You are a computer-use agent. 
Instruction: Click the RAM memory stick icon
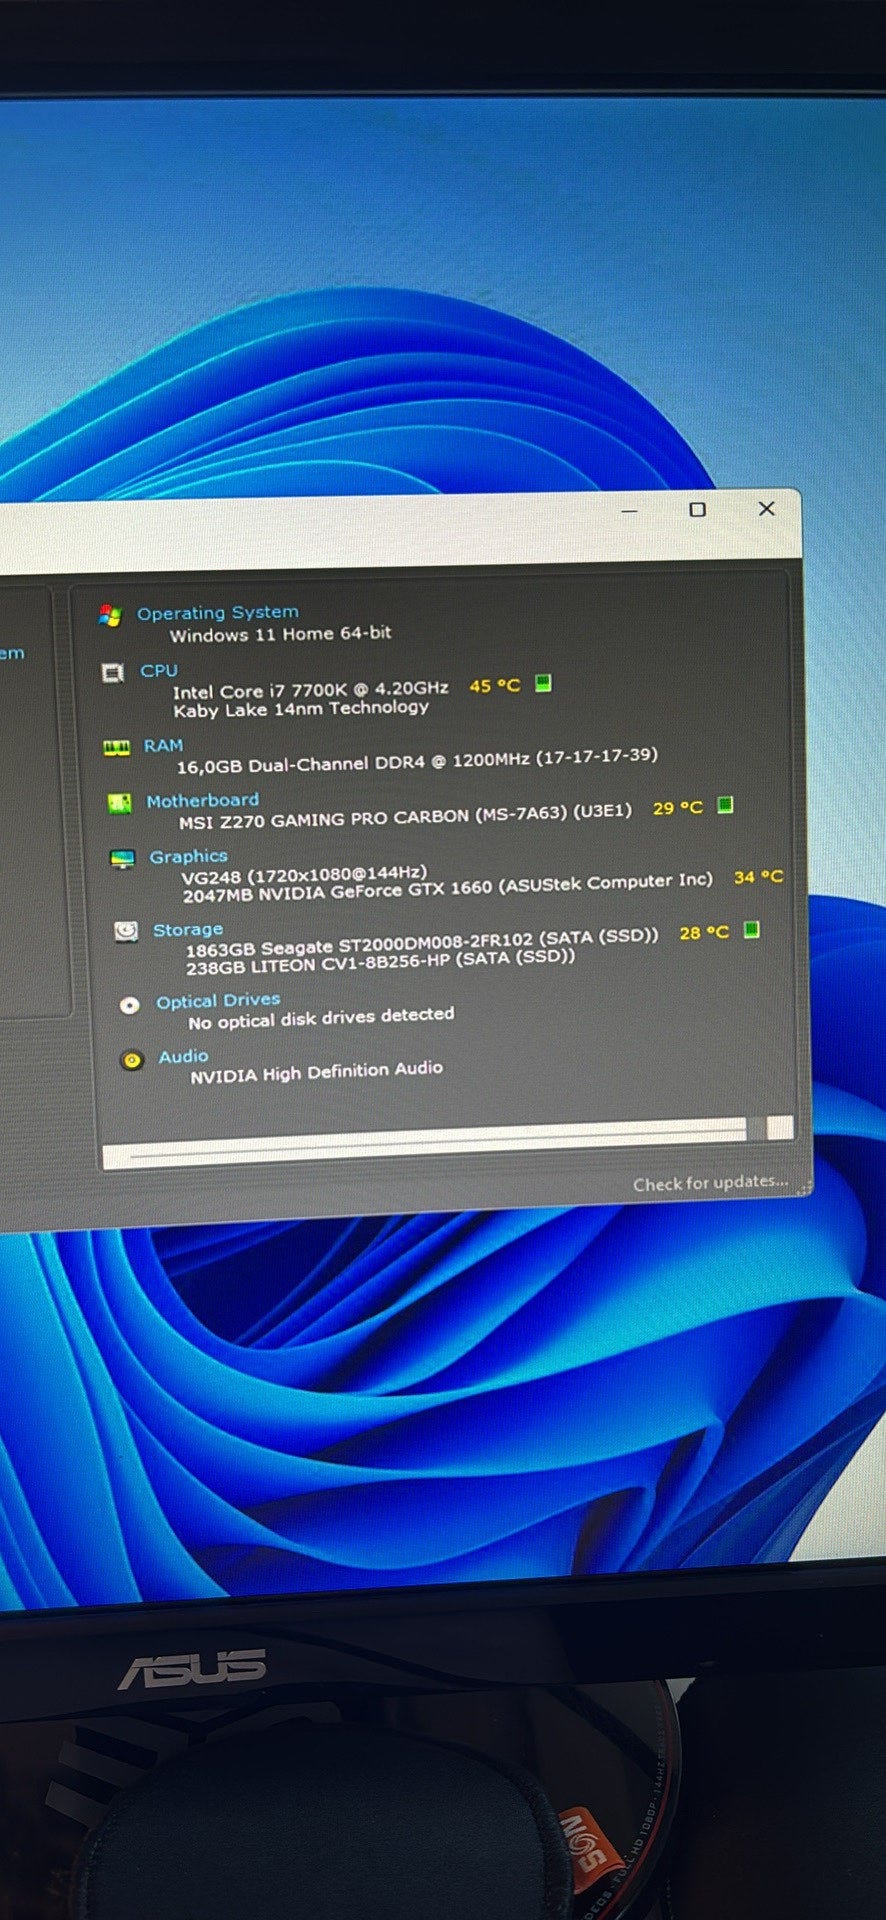(x=117, y=748)
